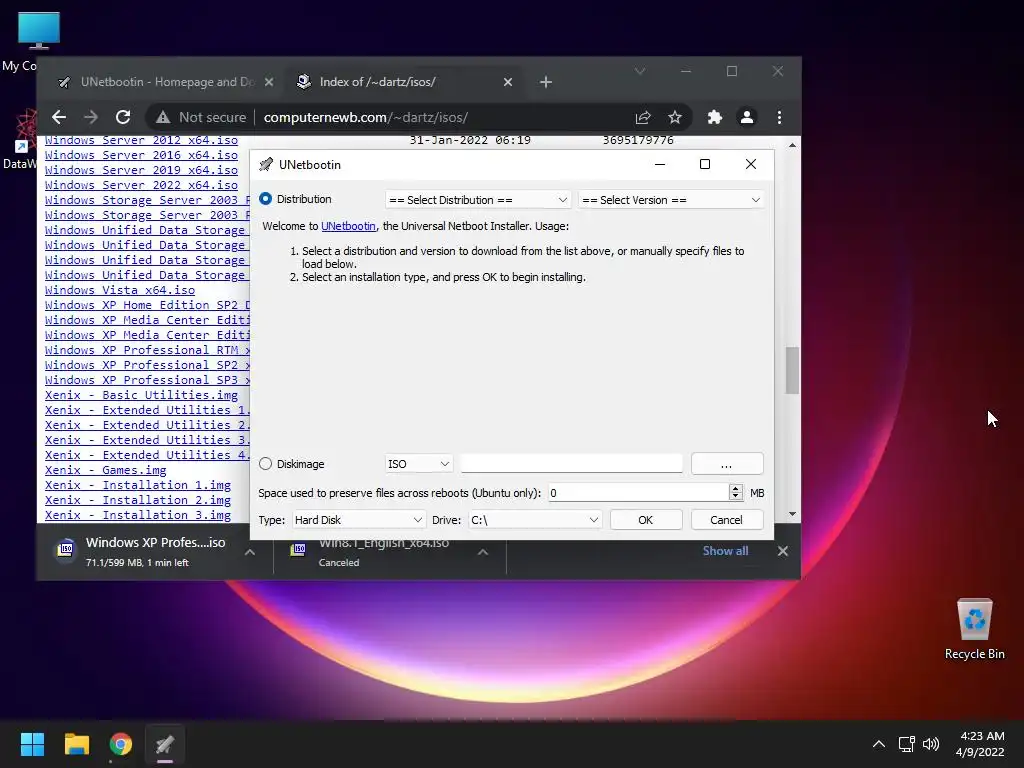Click the persistence space MB field
Image resolution: width=1024 pixels, height=768 pixels.
tap(638, 493)
